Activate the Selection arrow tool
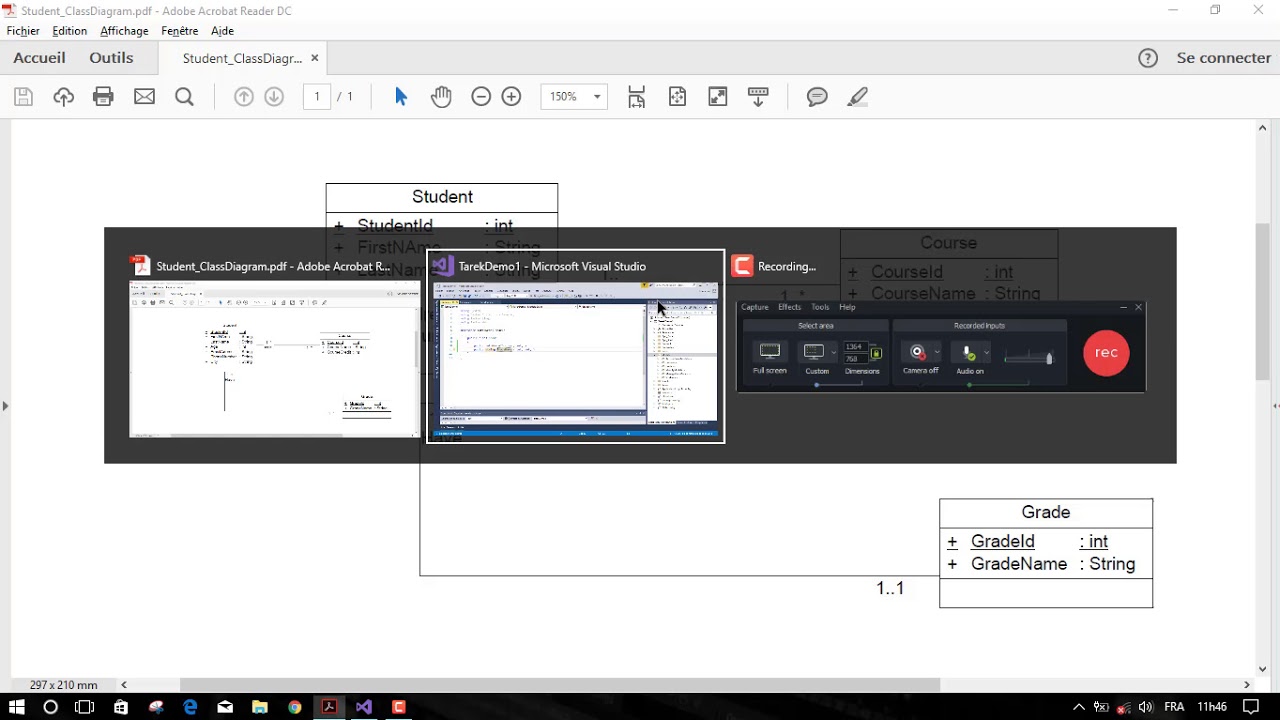The height and width of the screenshot is (720, 1280). [x=401, y=97]
